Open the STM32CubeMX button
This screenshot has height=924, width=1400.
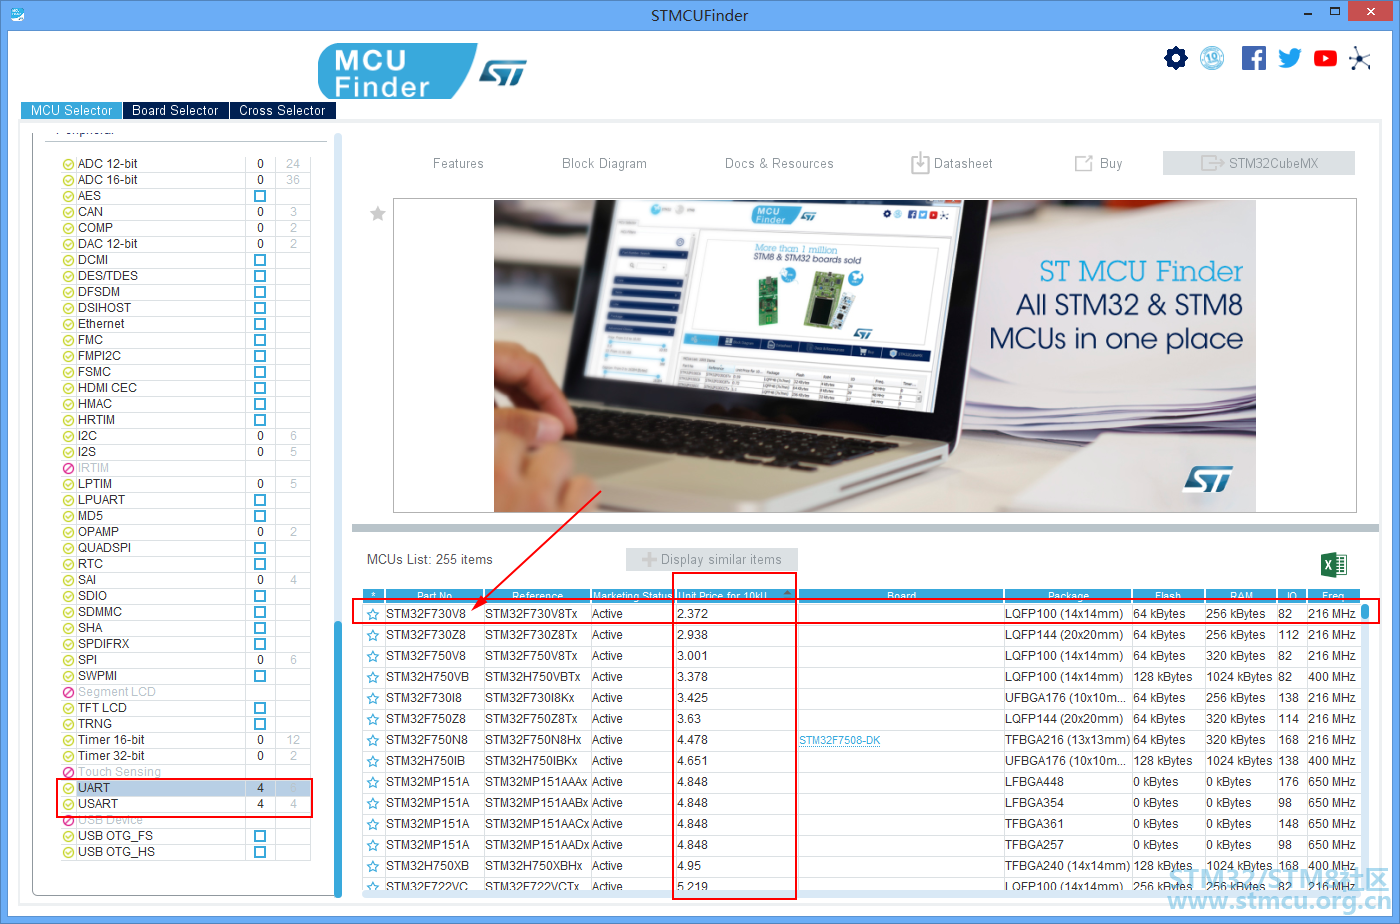(x=1259, y=163)
